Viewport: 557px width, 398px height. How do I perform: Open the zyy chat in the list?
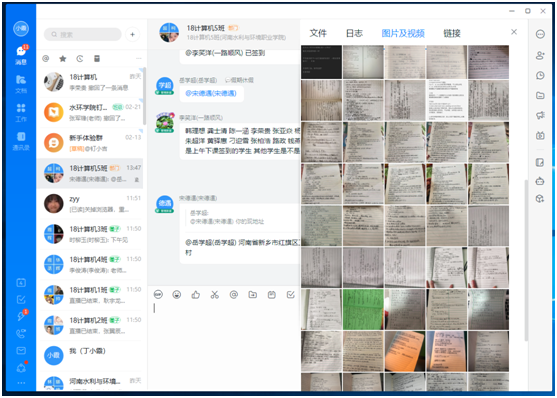[x=92, y=204]
